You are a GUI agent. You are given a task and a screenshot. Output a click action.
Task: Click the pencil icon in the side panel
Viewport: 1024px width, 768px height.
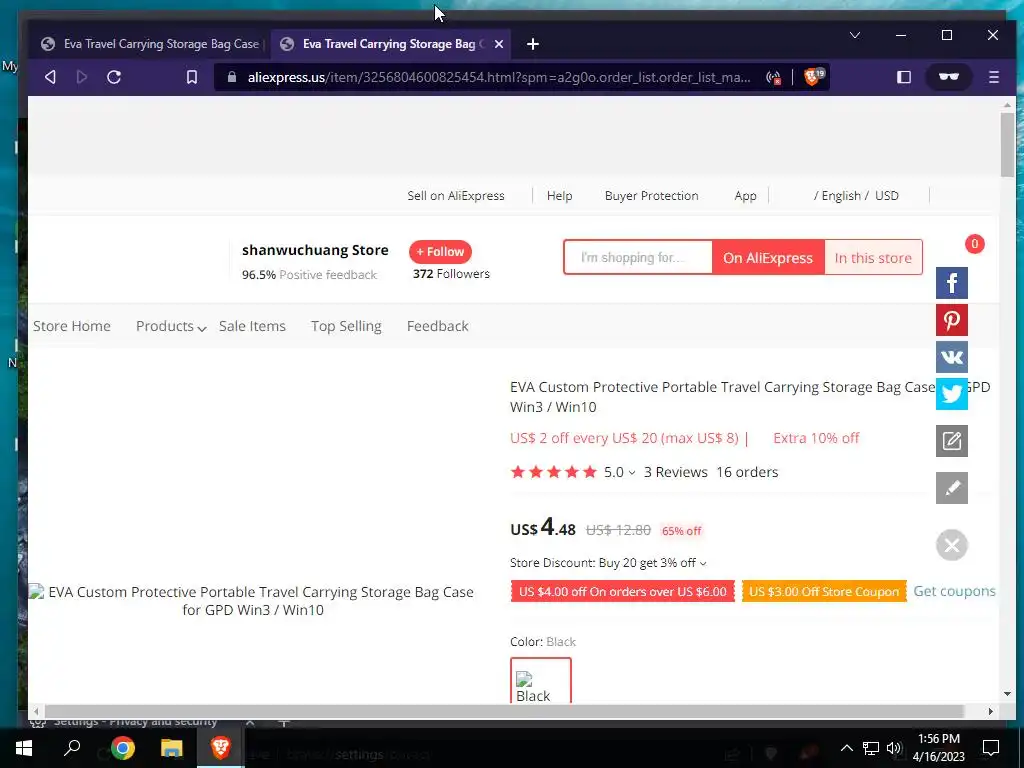click(952, 488)
